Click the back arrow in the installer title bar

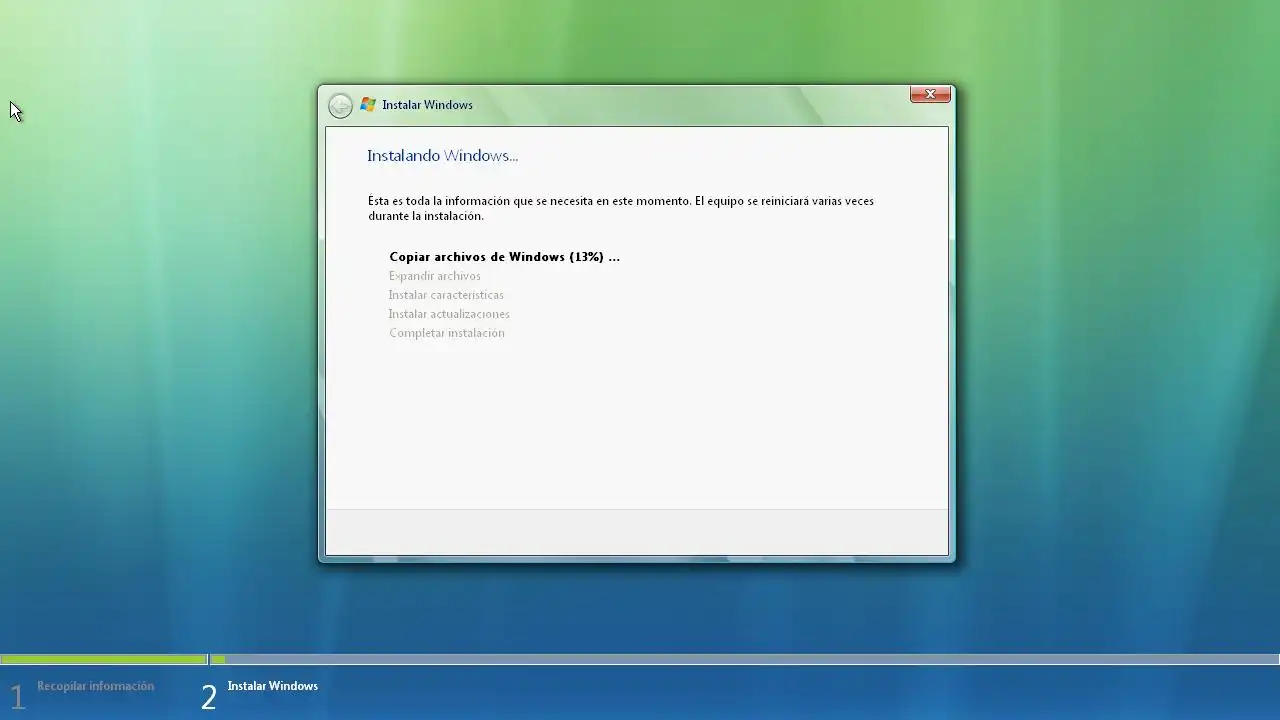[340, 105]
